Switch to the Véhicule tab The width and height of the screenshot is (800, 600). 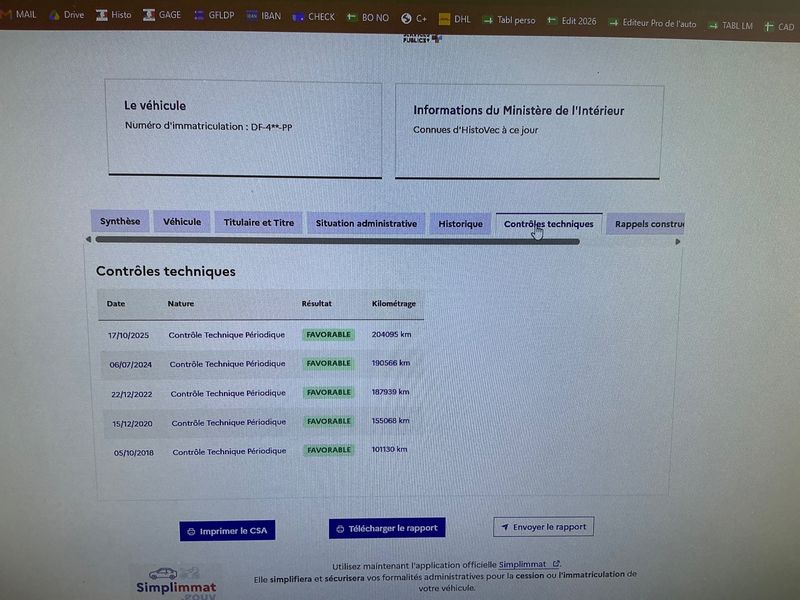point(182,221)
